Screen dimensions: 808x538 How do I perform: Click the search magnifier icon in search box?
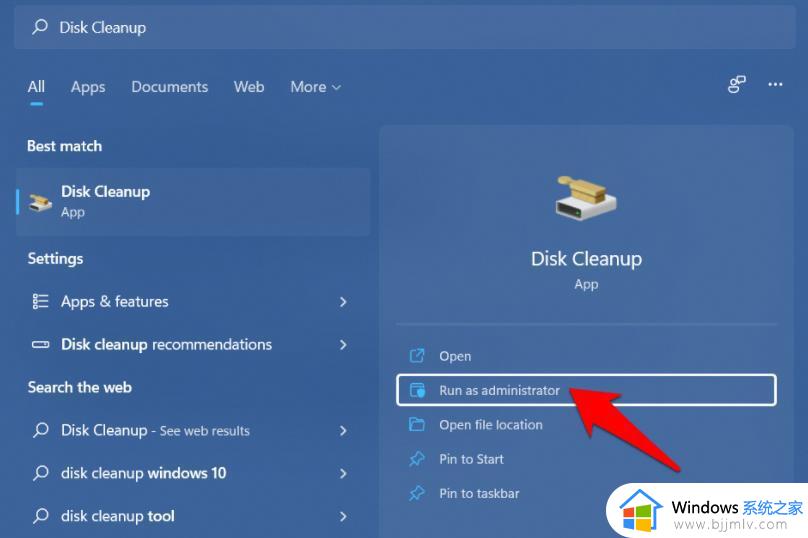[40, 27]
